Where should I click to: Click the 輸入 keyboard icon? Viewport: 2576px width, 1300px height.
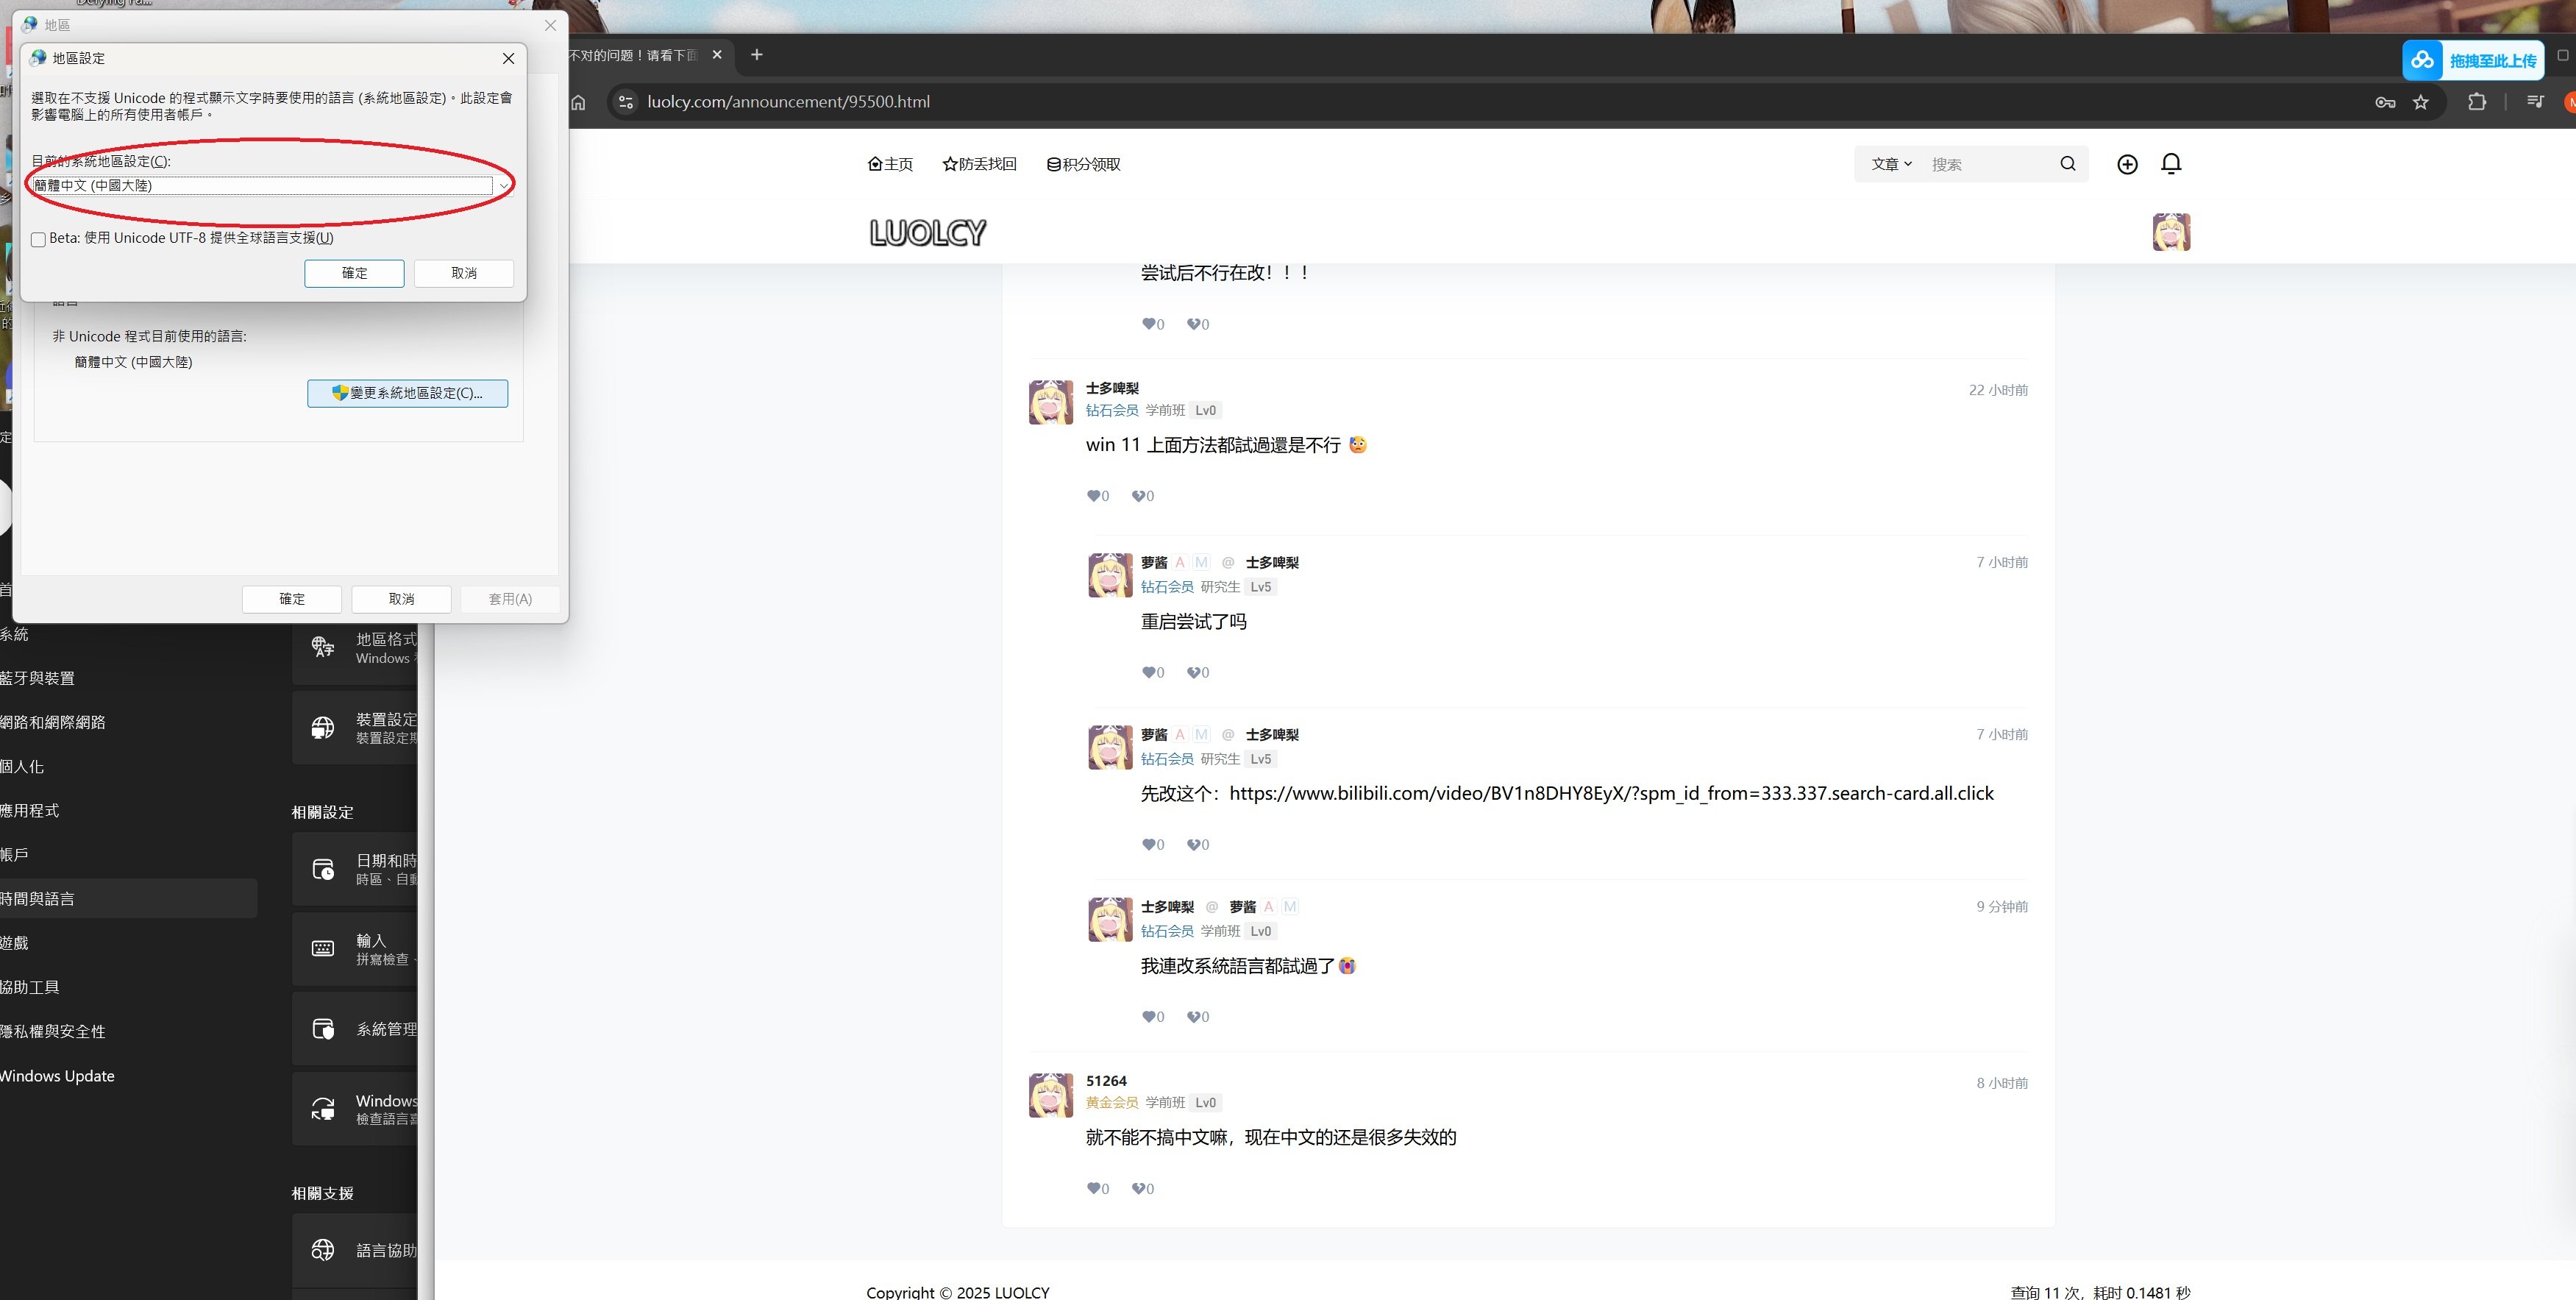coord(322,948)
